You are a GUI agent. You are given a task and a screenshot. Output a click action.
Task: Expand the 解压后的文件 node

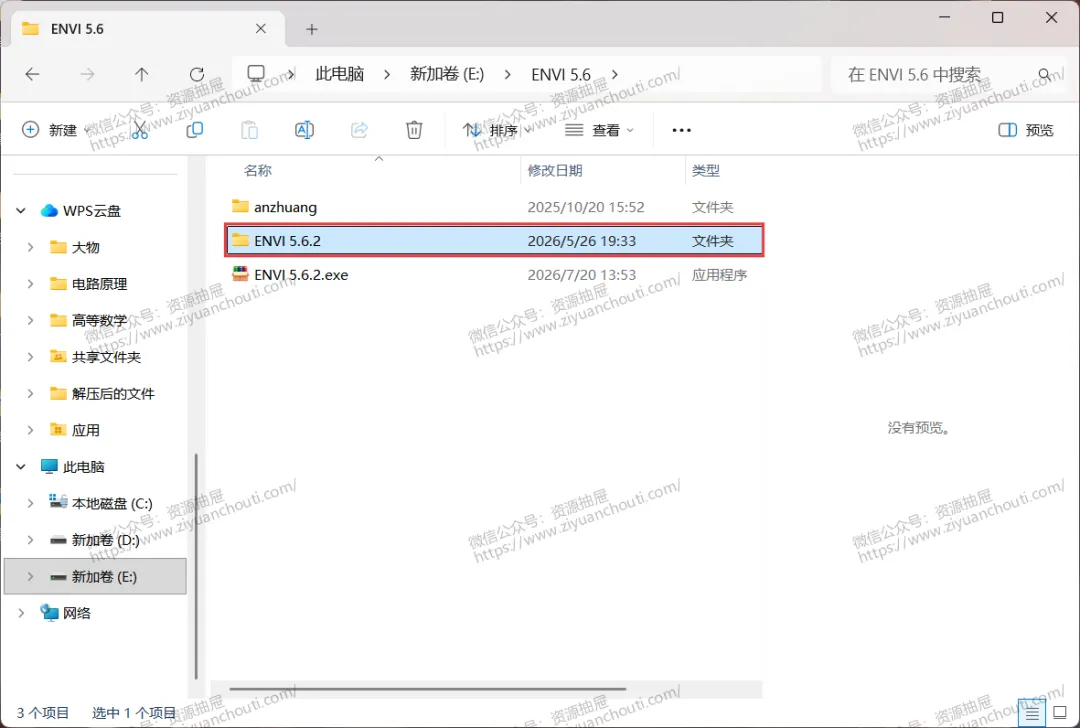[30, 393]
